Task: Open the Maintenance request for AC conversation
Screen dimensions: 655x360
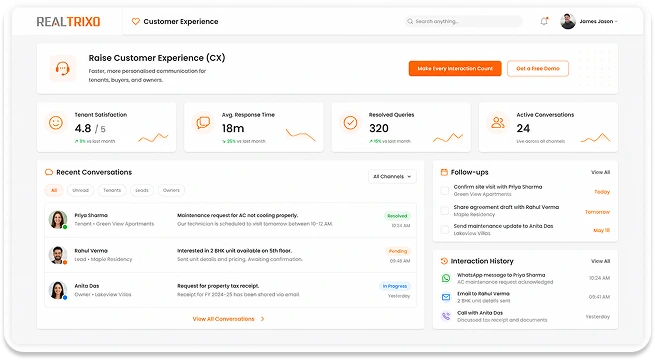Action: 231,220
